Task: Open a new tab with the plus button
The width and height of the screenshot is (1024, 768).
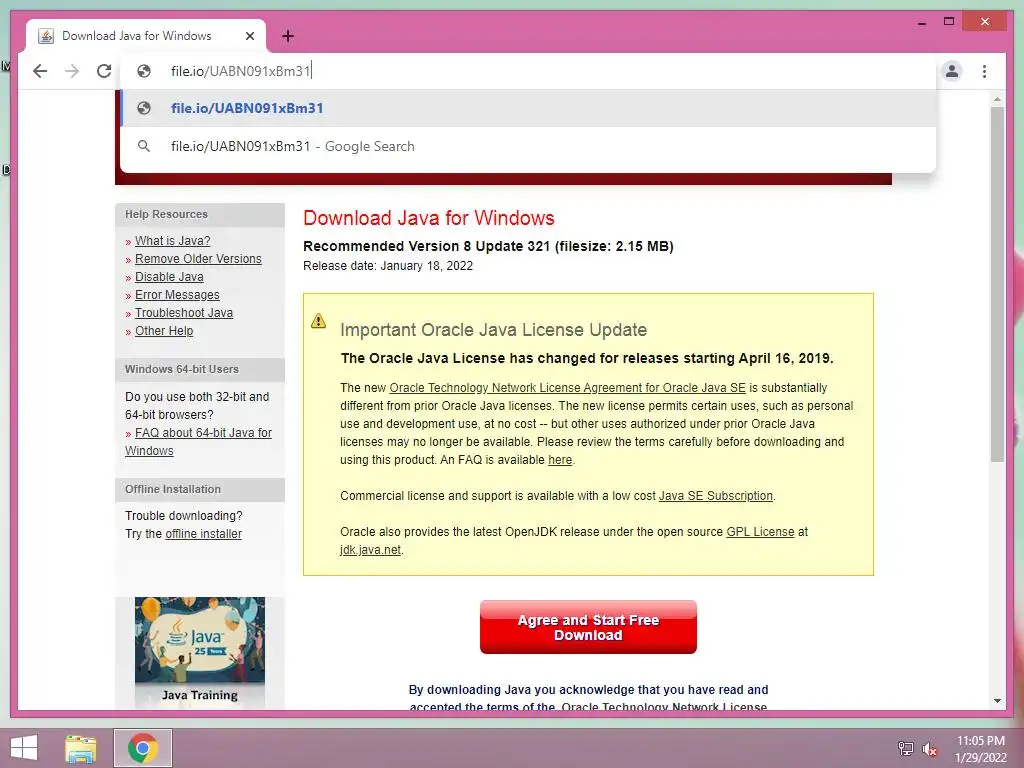Action: tap(288, 36)
